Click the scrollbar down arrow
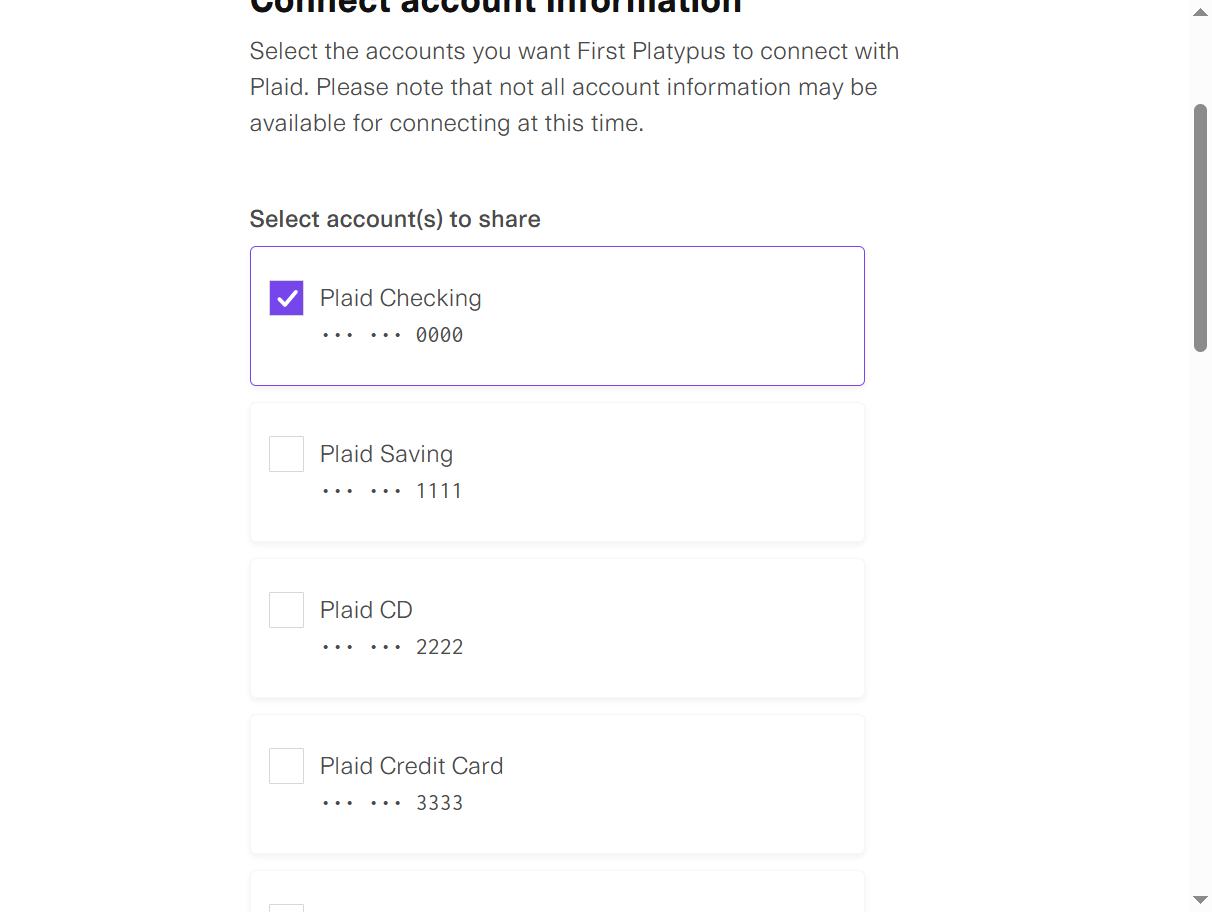Screen dimensions: 1212x912 pyautogui.click(x=1200, y=900)
